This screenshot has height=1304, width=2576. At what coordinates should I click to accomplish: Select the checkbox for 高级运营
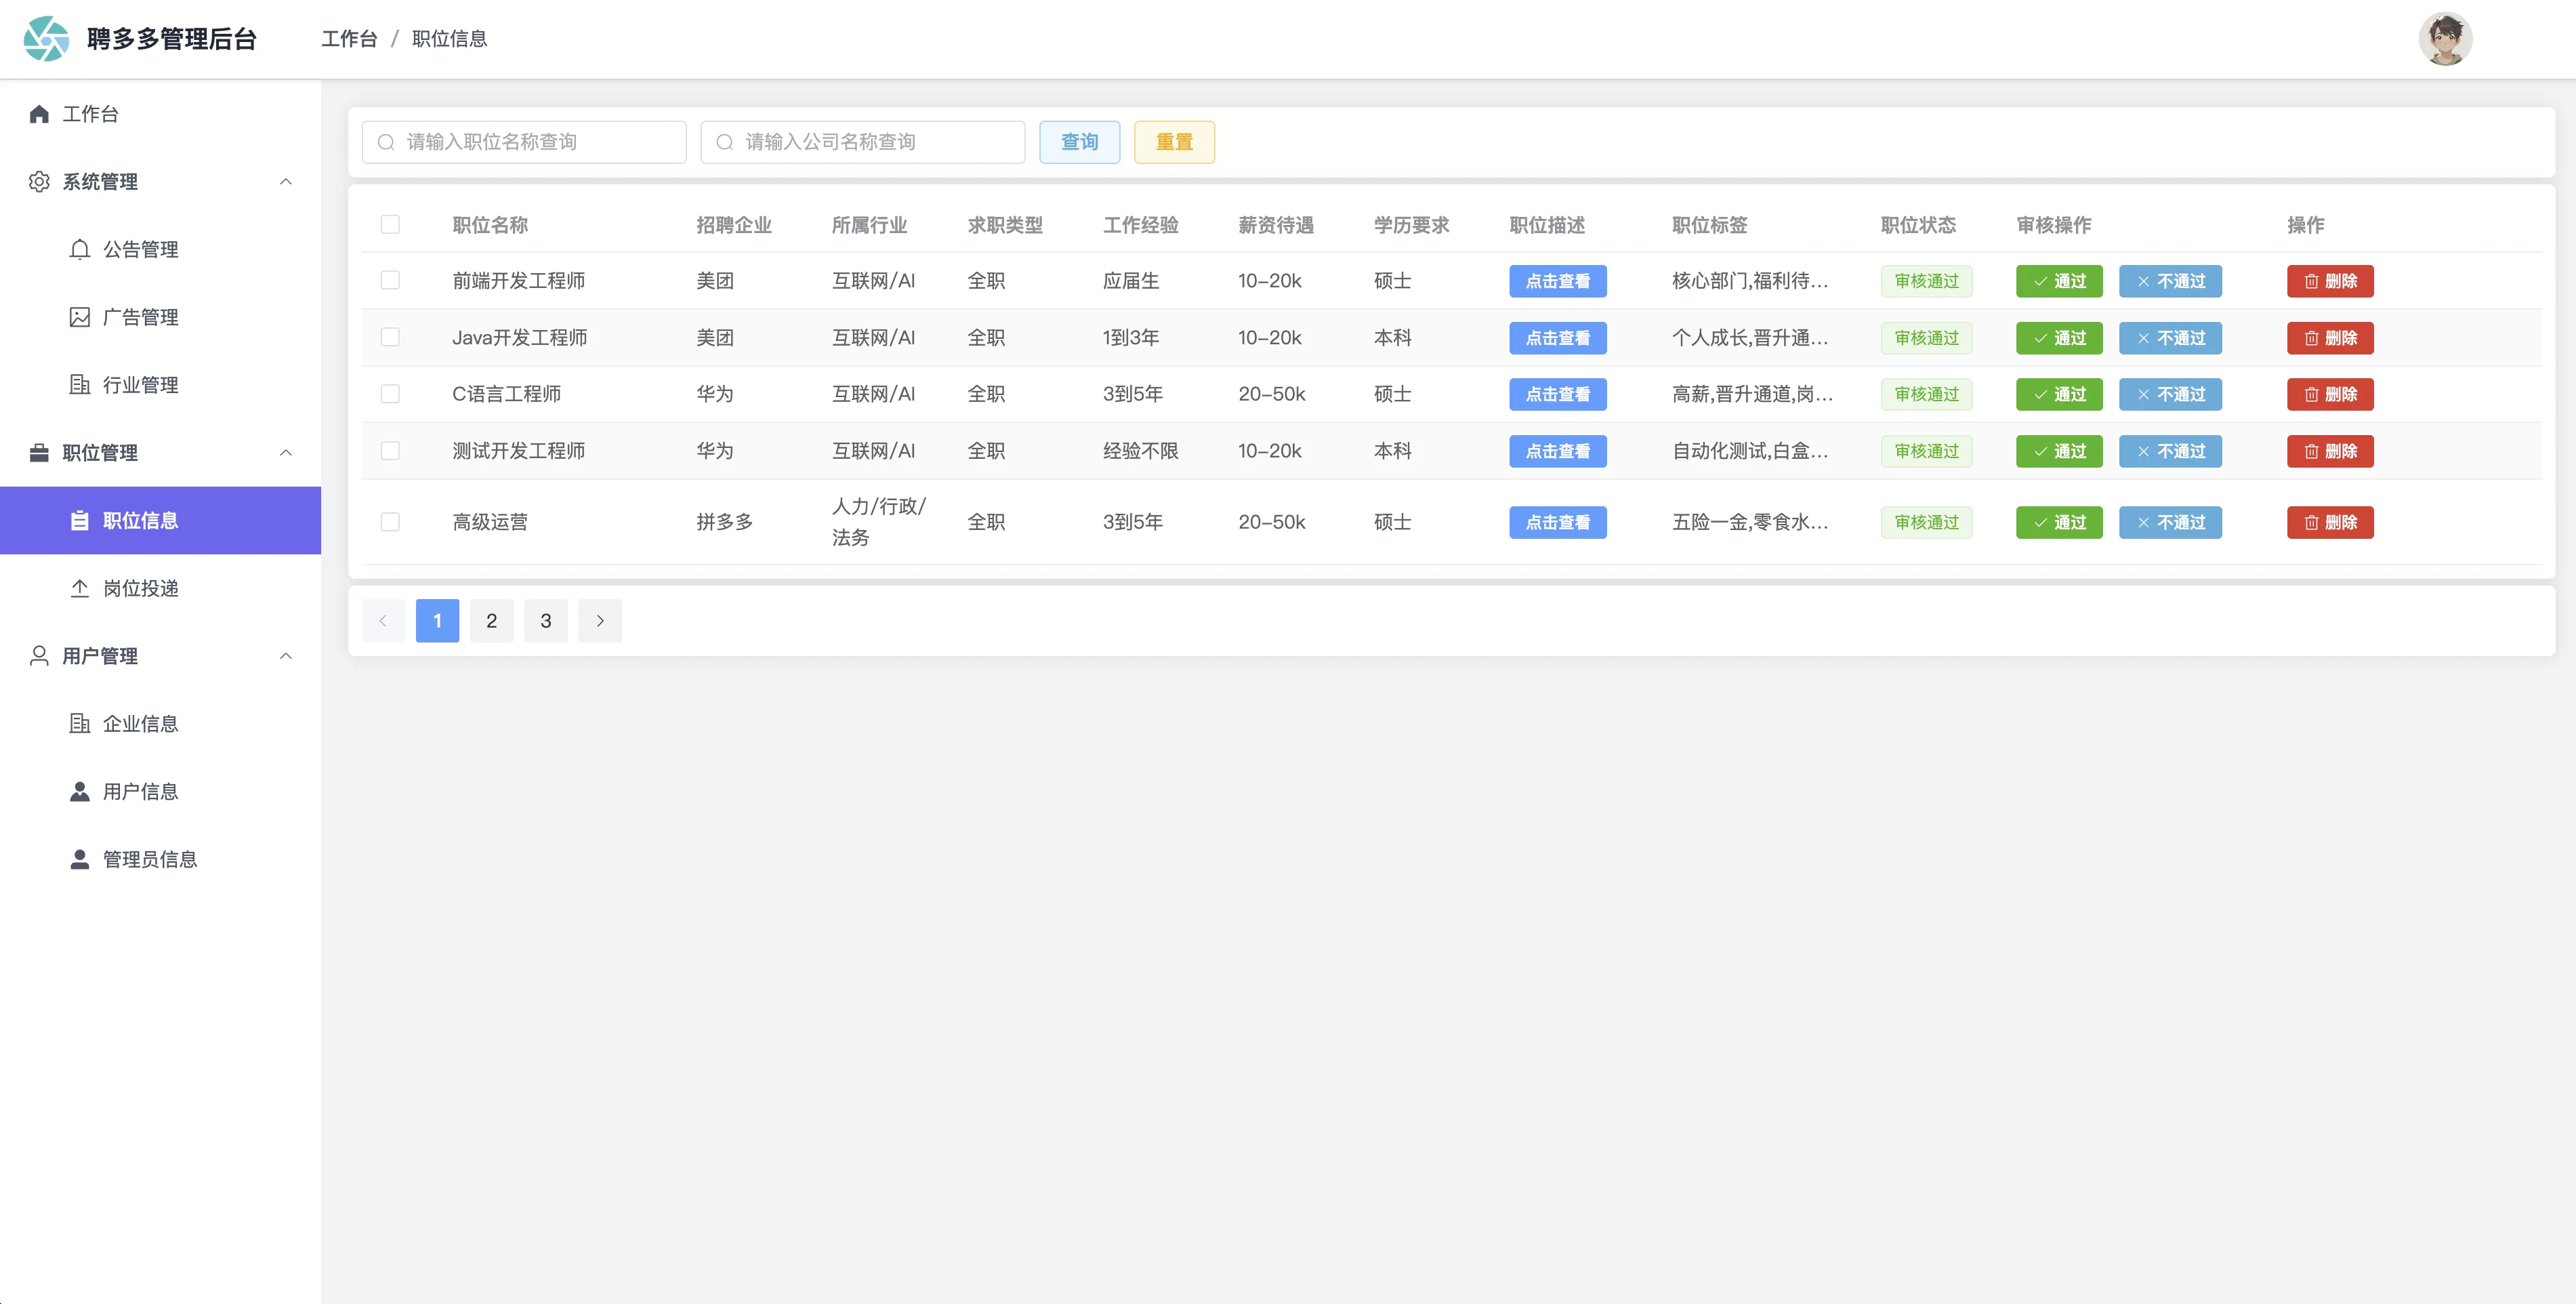[390, 522]
